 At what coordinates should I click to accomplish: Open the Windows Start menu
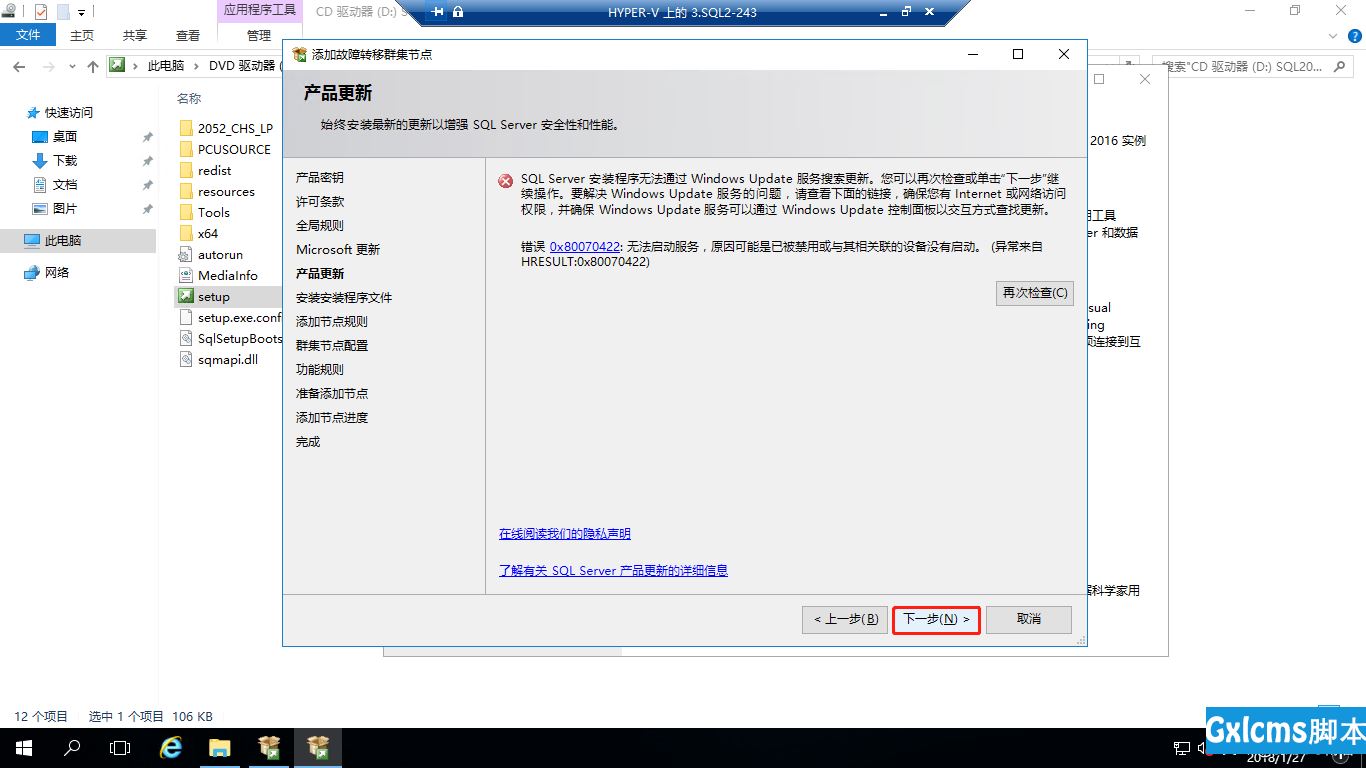tap(24, 748)
